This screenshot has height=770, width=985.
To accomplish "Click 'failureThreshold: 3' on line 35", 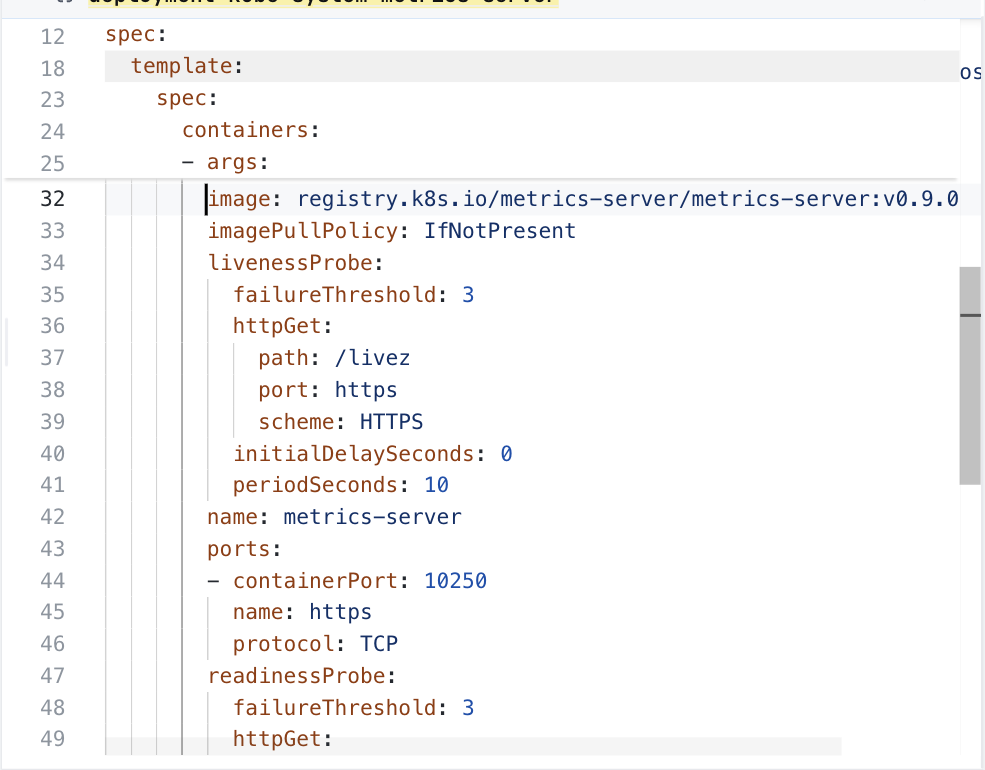I will pyautogui.click(x=354, y=295).
